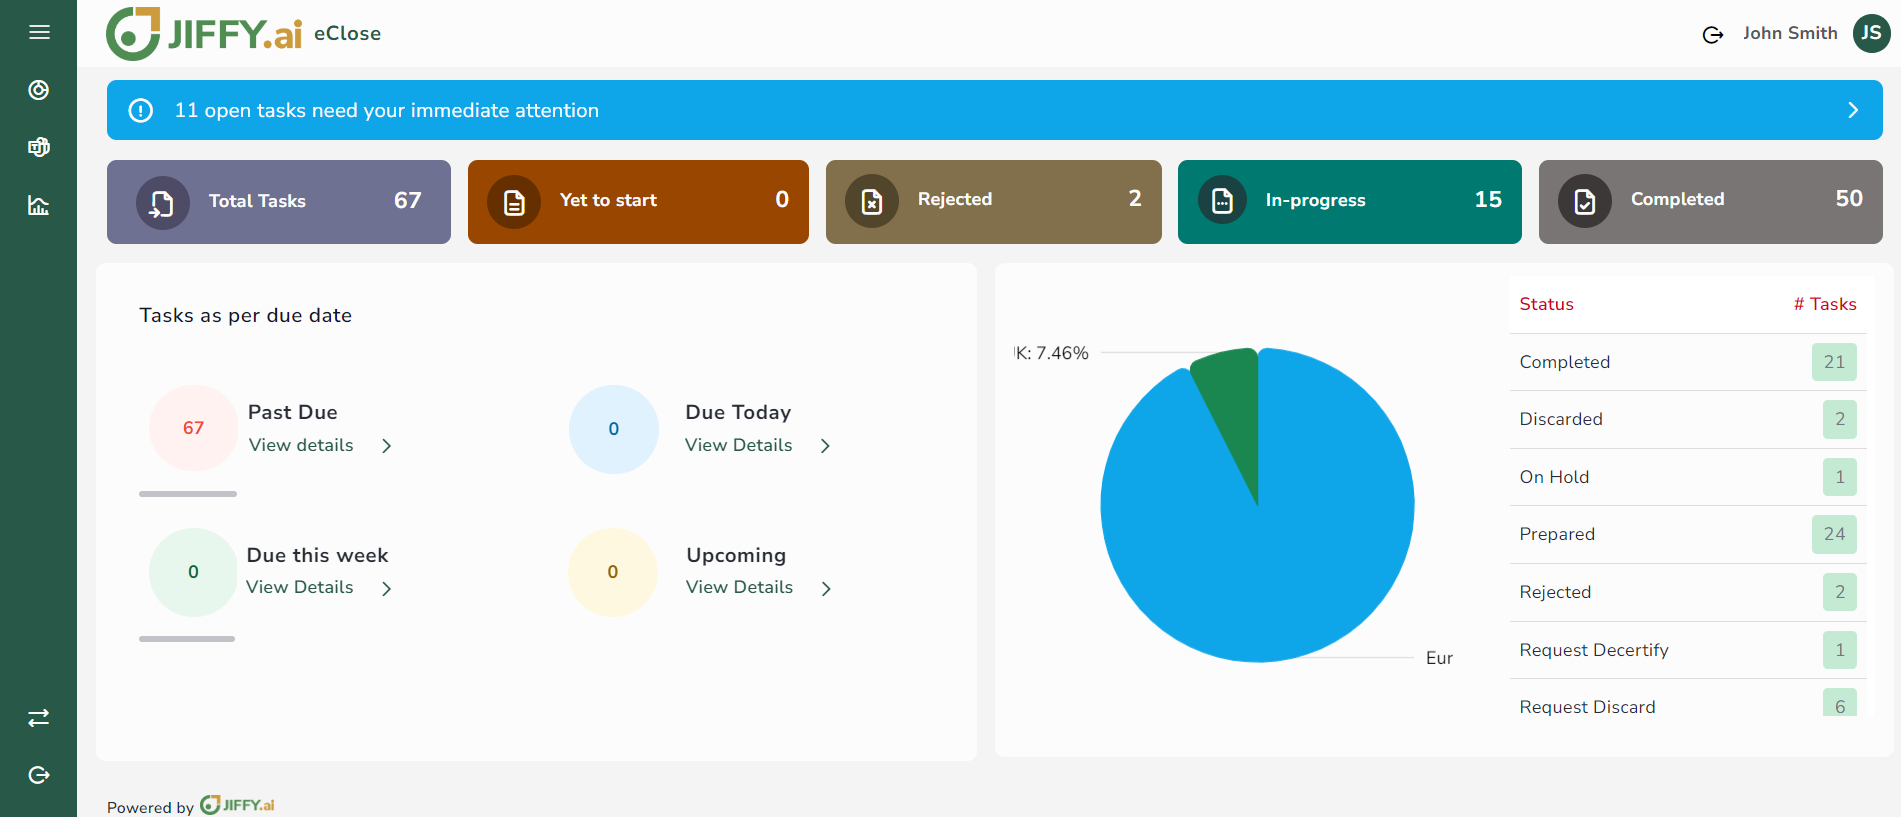This screenshot has height=817, width=1901.
Task: Open the Completed tasks card
Action: 1710,201
